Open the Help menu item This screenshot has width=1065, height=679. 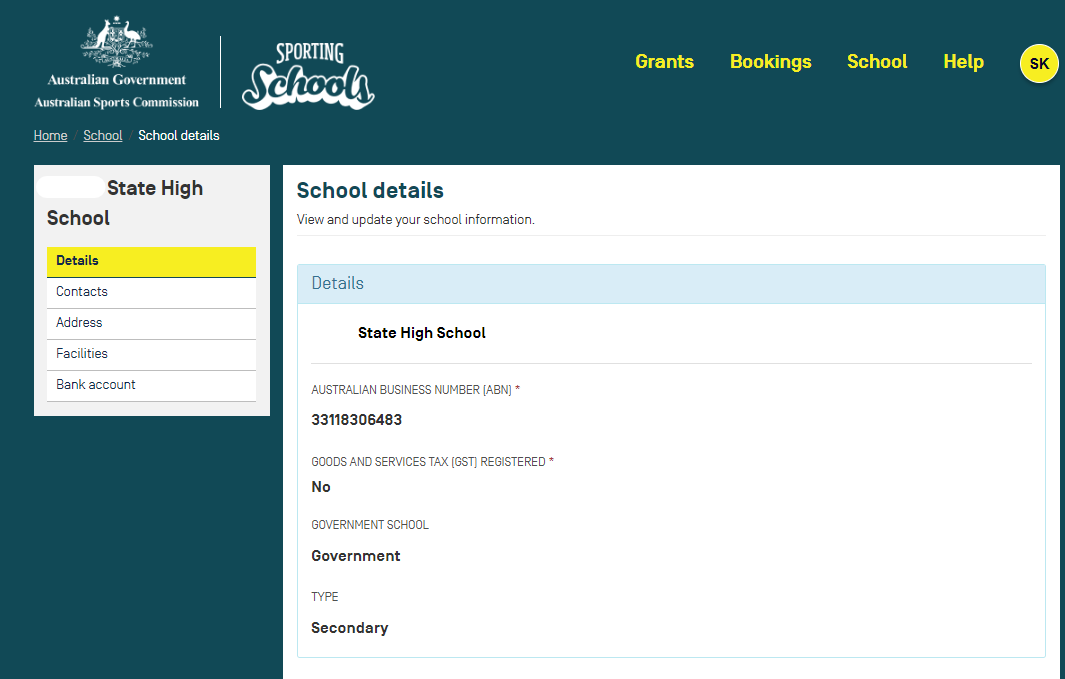(x=963, y=62)
